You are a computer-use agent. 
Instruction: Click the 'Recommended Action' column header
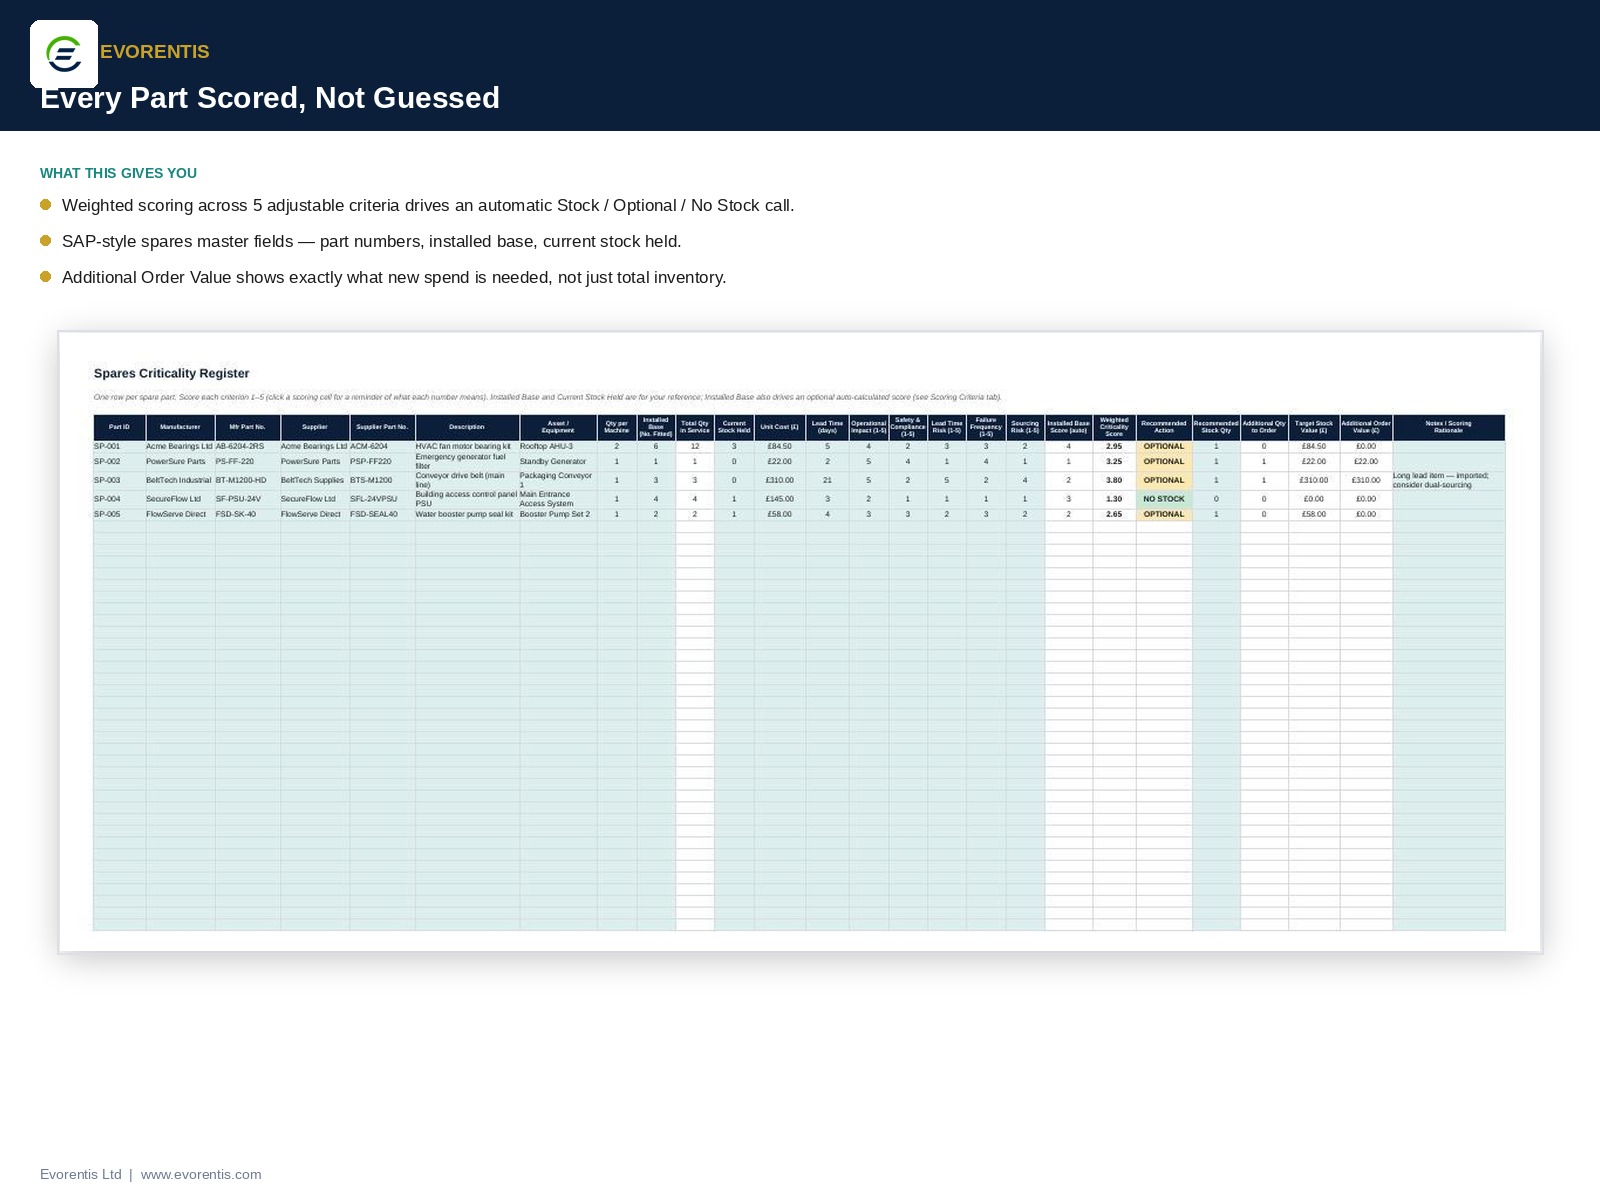coord(1164,427)
